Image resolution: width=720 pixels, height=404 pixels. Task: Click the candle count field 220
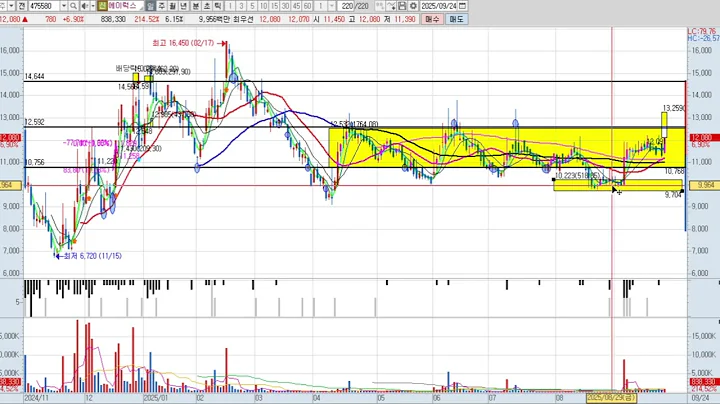(x=348, y=6)
